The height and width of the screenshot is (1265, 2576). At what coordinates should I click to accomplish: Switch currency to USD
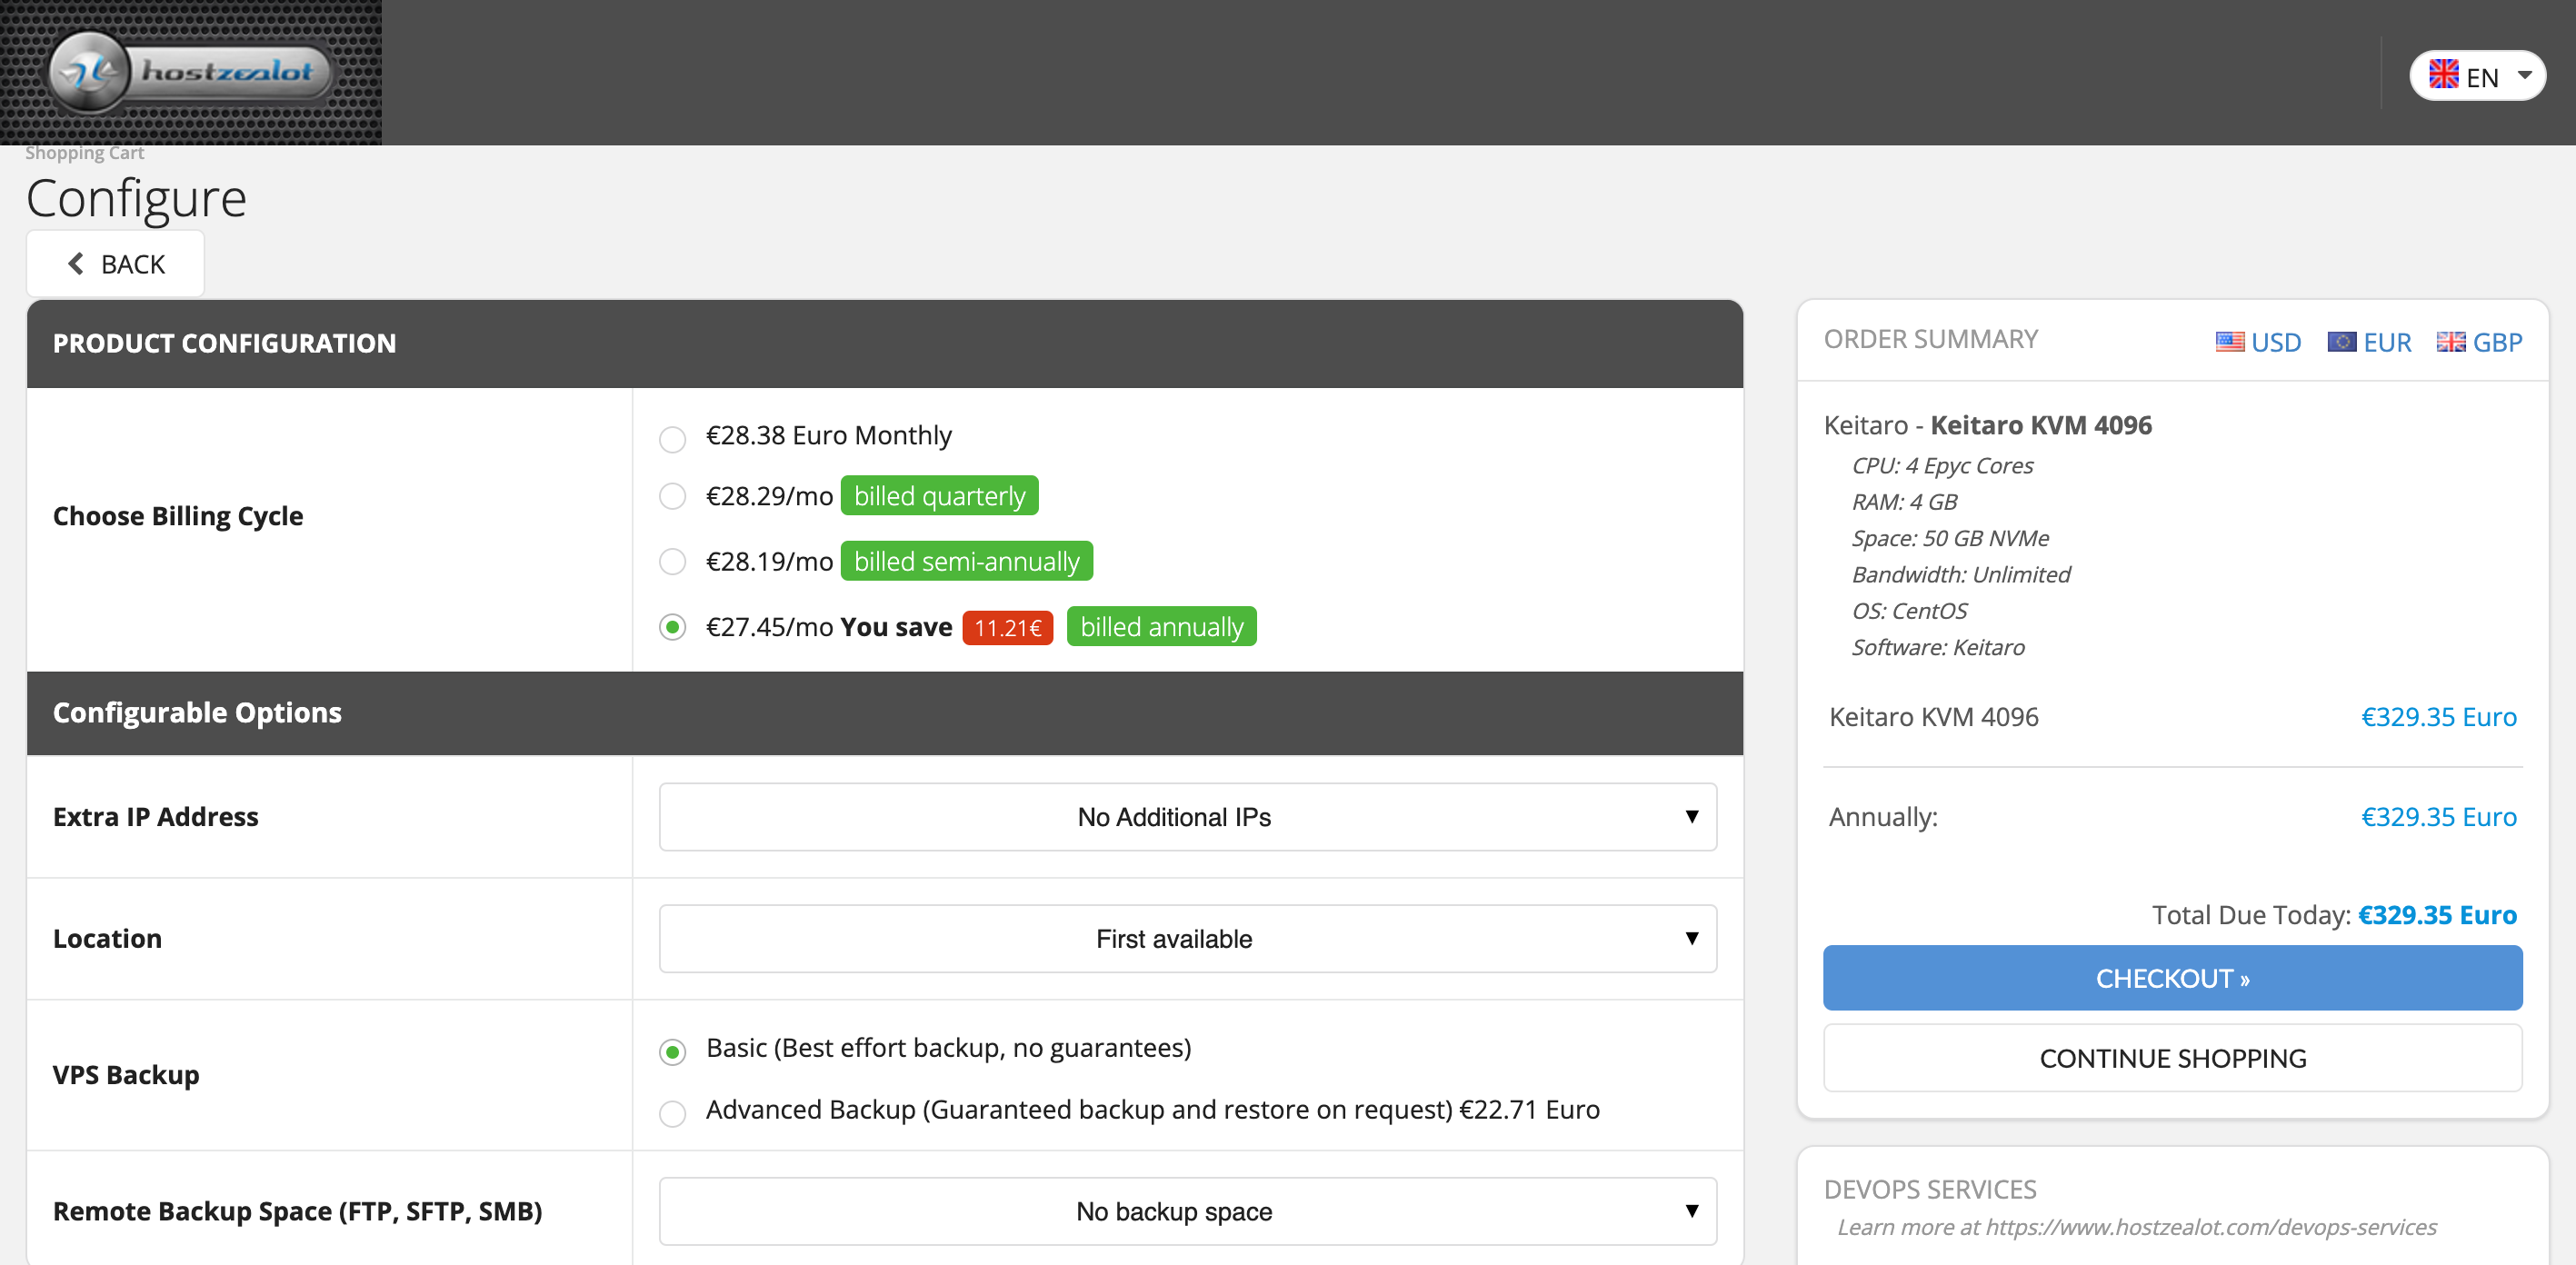tap(2275, 343)
